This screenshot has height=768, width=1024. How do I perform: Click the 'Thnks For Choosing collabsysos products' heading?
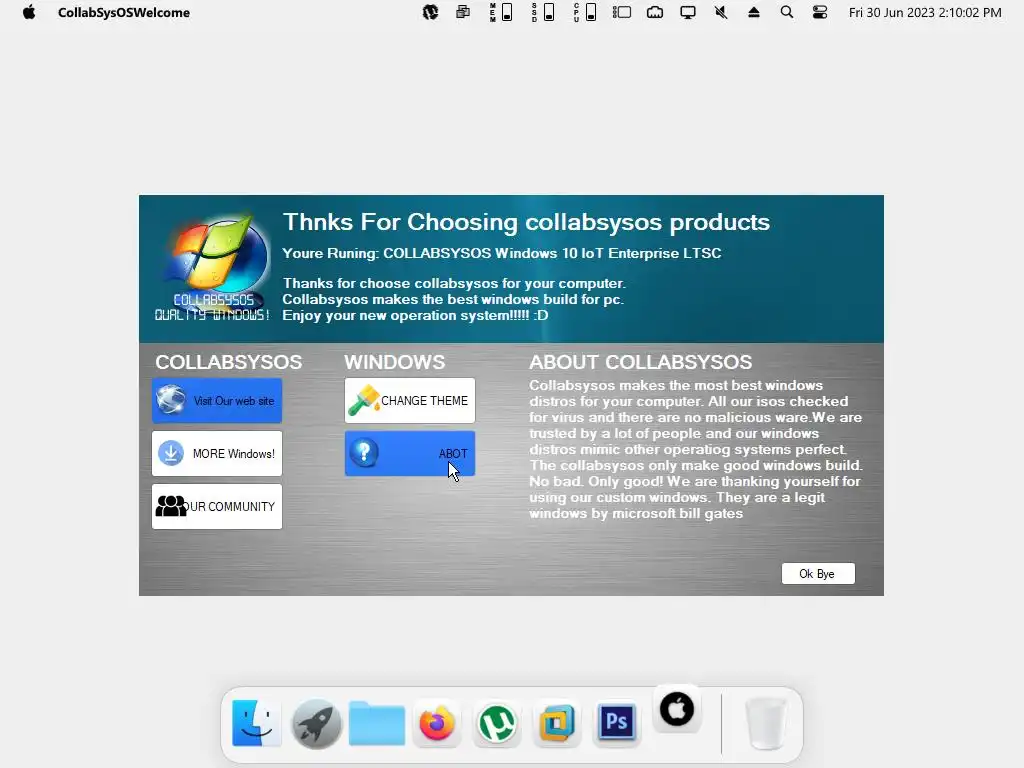coord(526,222)
